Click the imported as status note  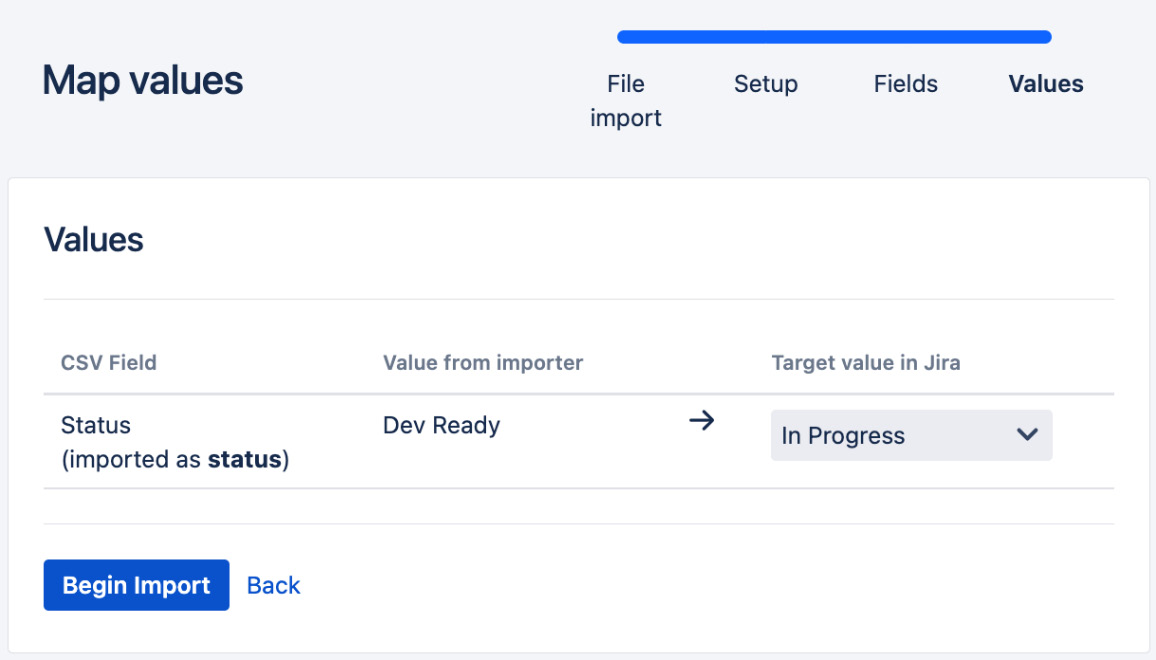point(175,460)
